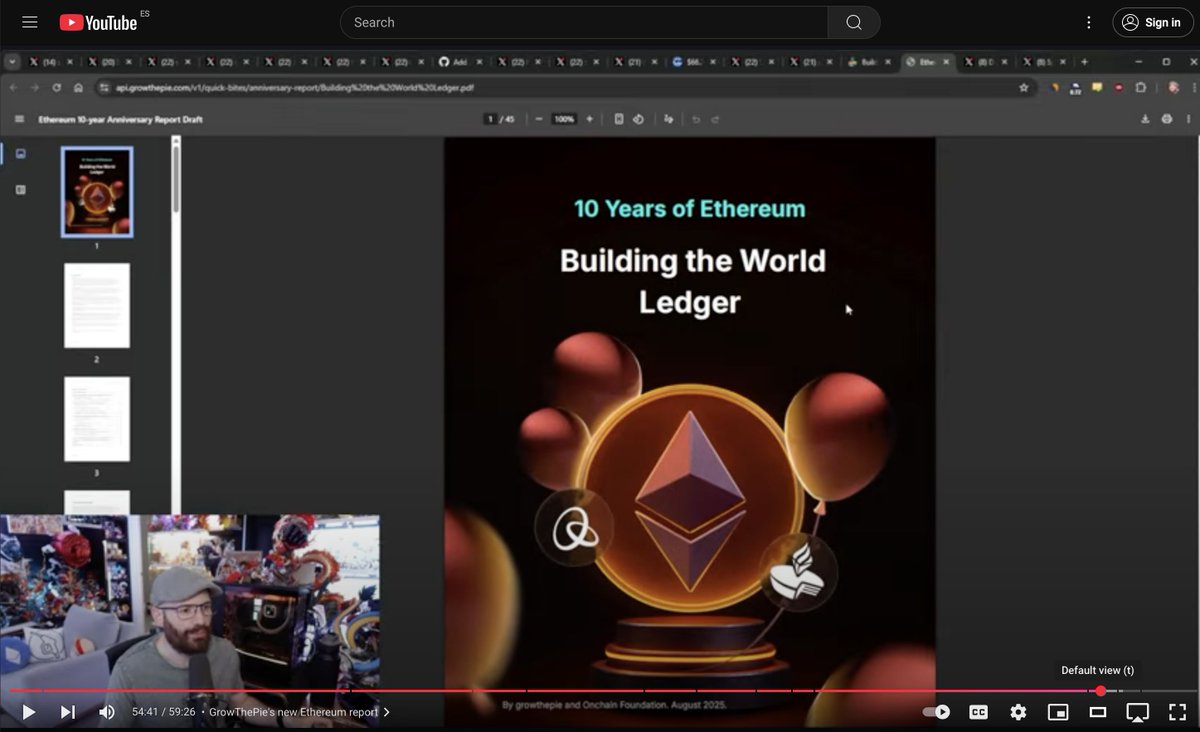The width and height of the screenshot is (1200, 732).
Task: Select the PDF annotate pen tool
Action: click(668, 118)
